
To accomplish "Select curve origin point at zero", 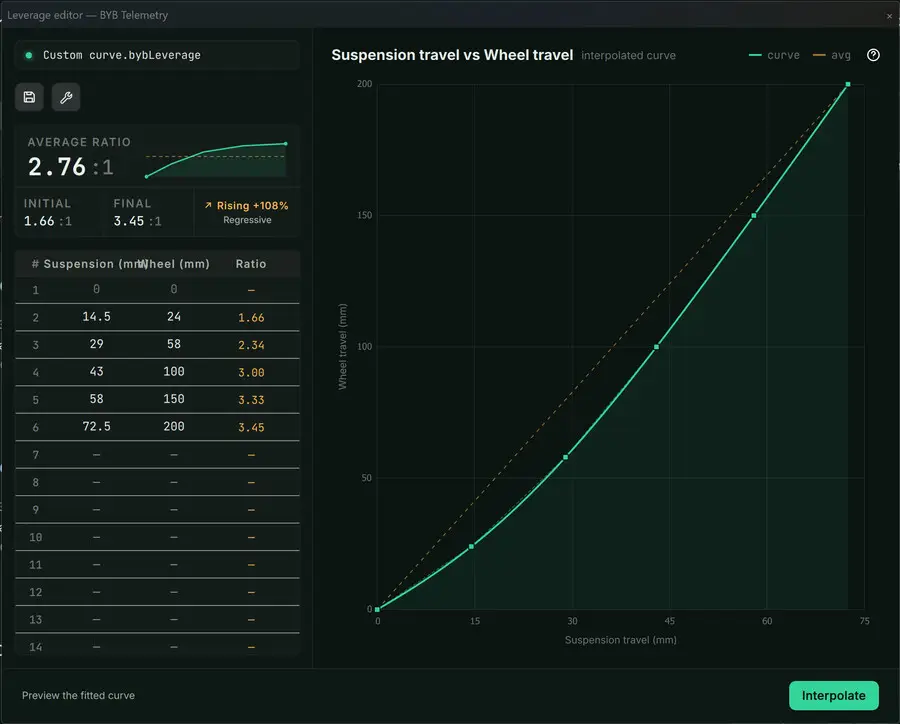I will (x=377, y=609).
